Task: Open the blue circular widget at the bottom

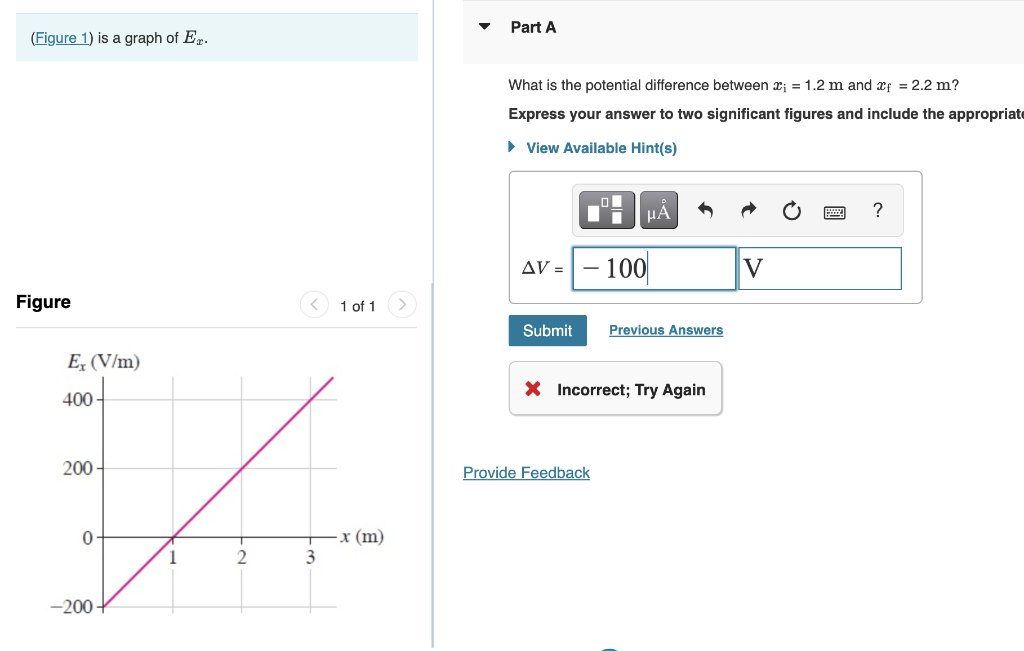Action: pos(610,648)
